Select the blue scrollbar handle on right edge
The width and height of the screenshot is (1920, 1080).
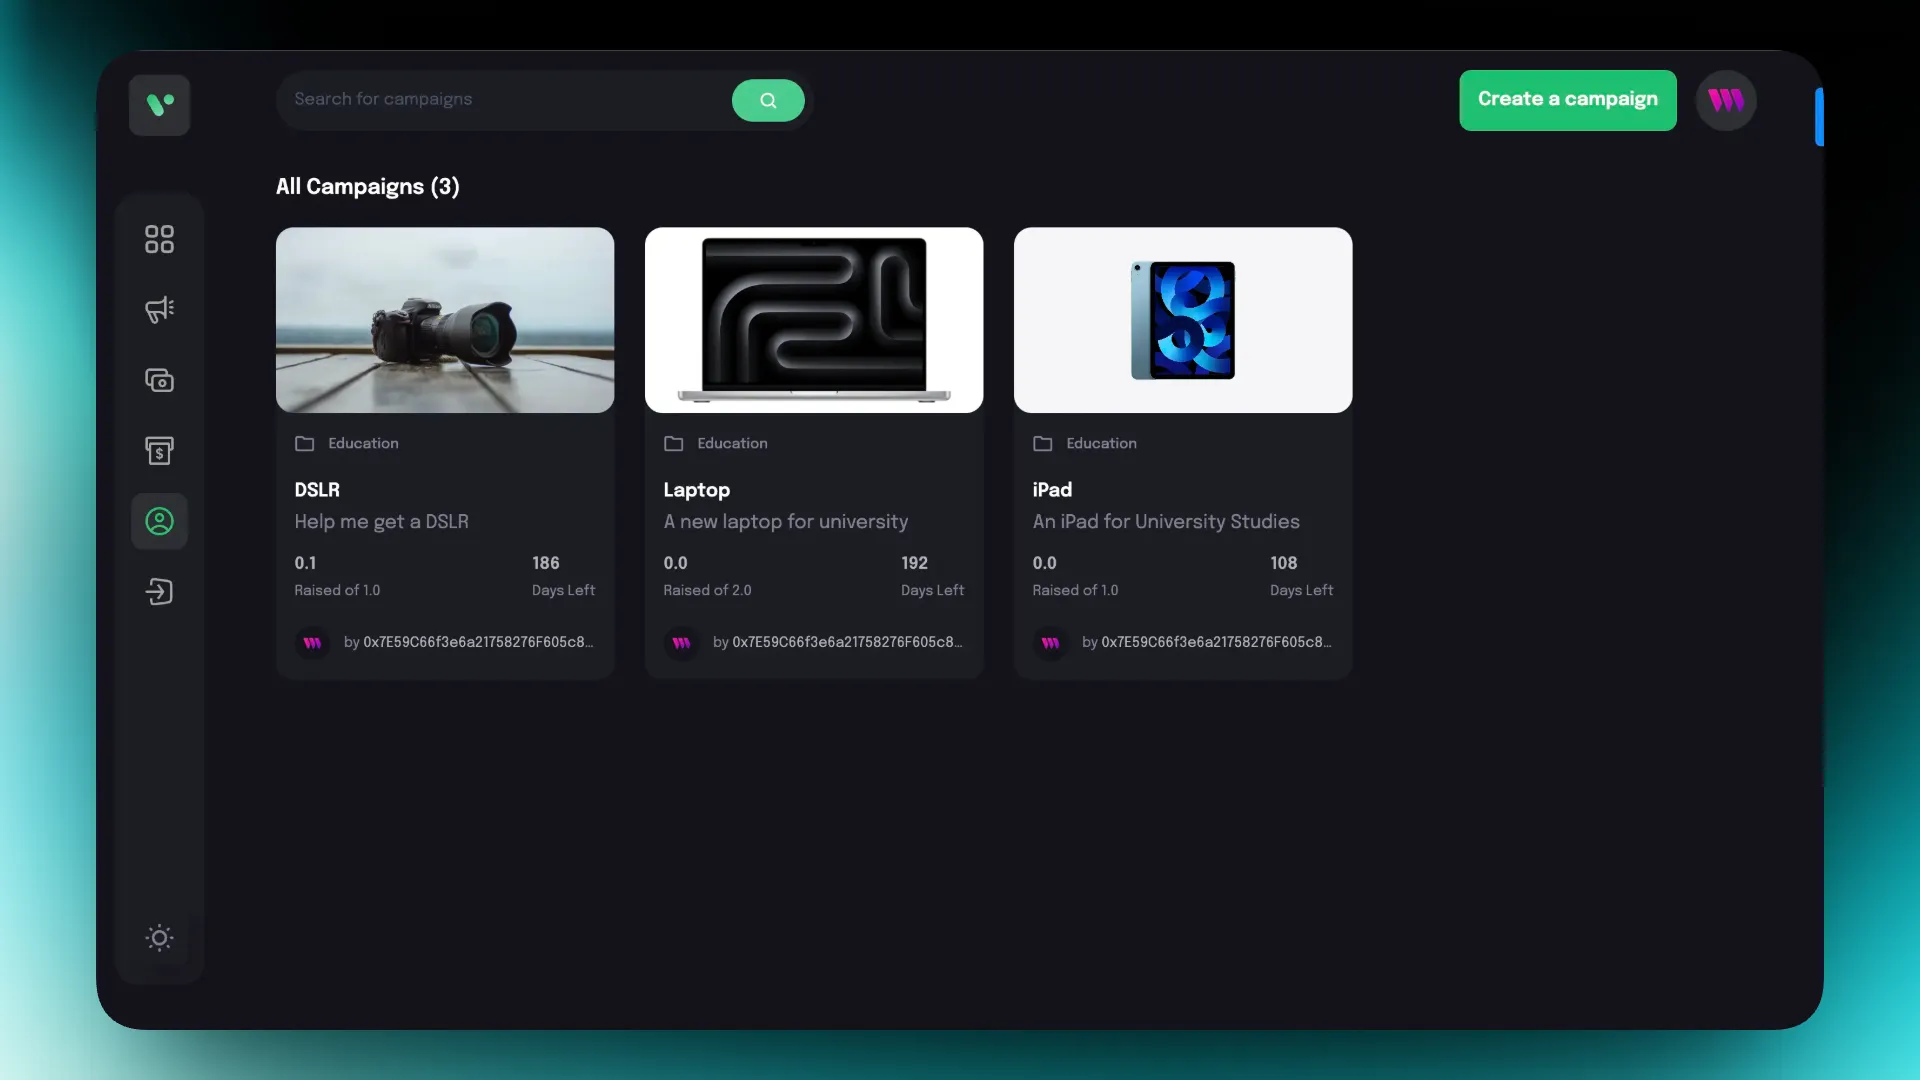click(x=1820, y=117)
